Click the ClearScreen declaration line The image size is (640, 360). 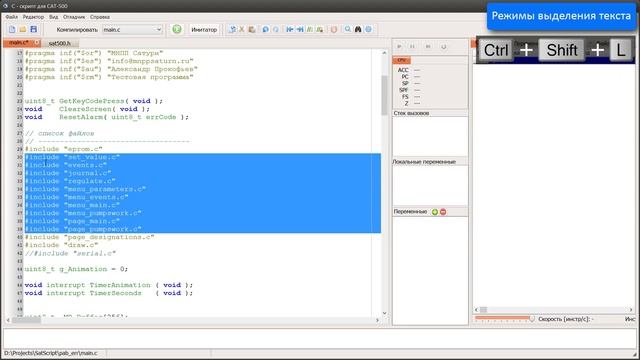click(x=87, y=109)
